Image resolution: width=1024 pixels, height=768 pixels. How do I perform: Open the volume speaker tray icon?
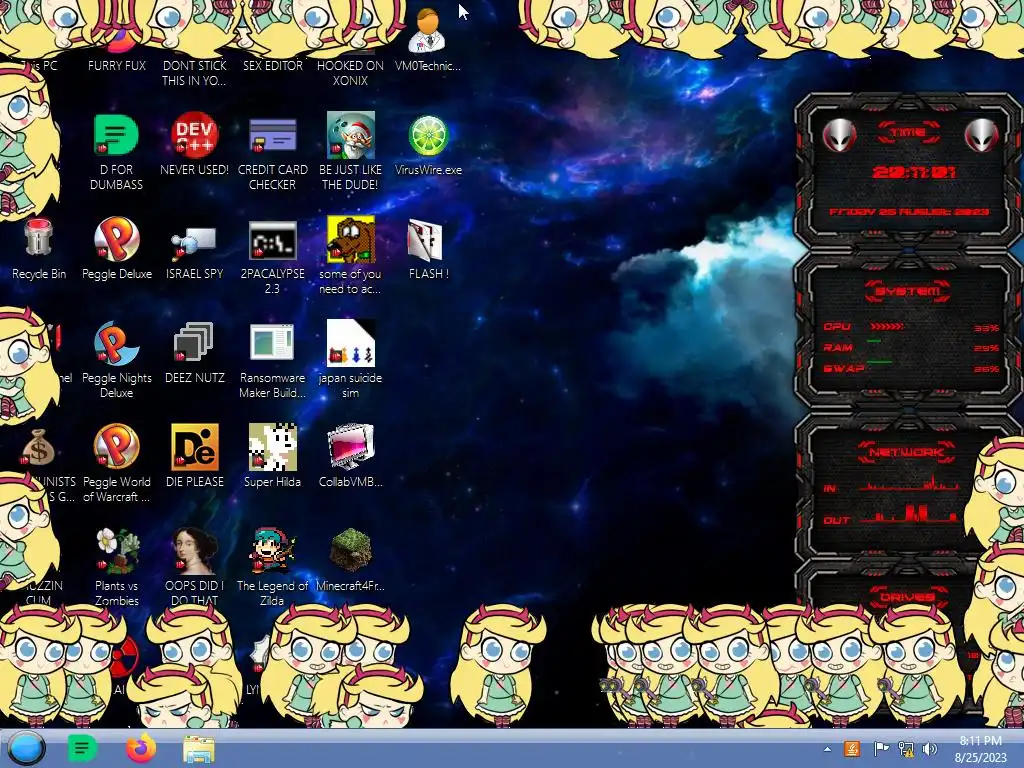click(x=930, y=748)
